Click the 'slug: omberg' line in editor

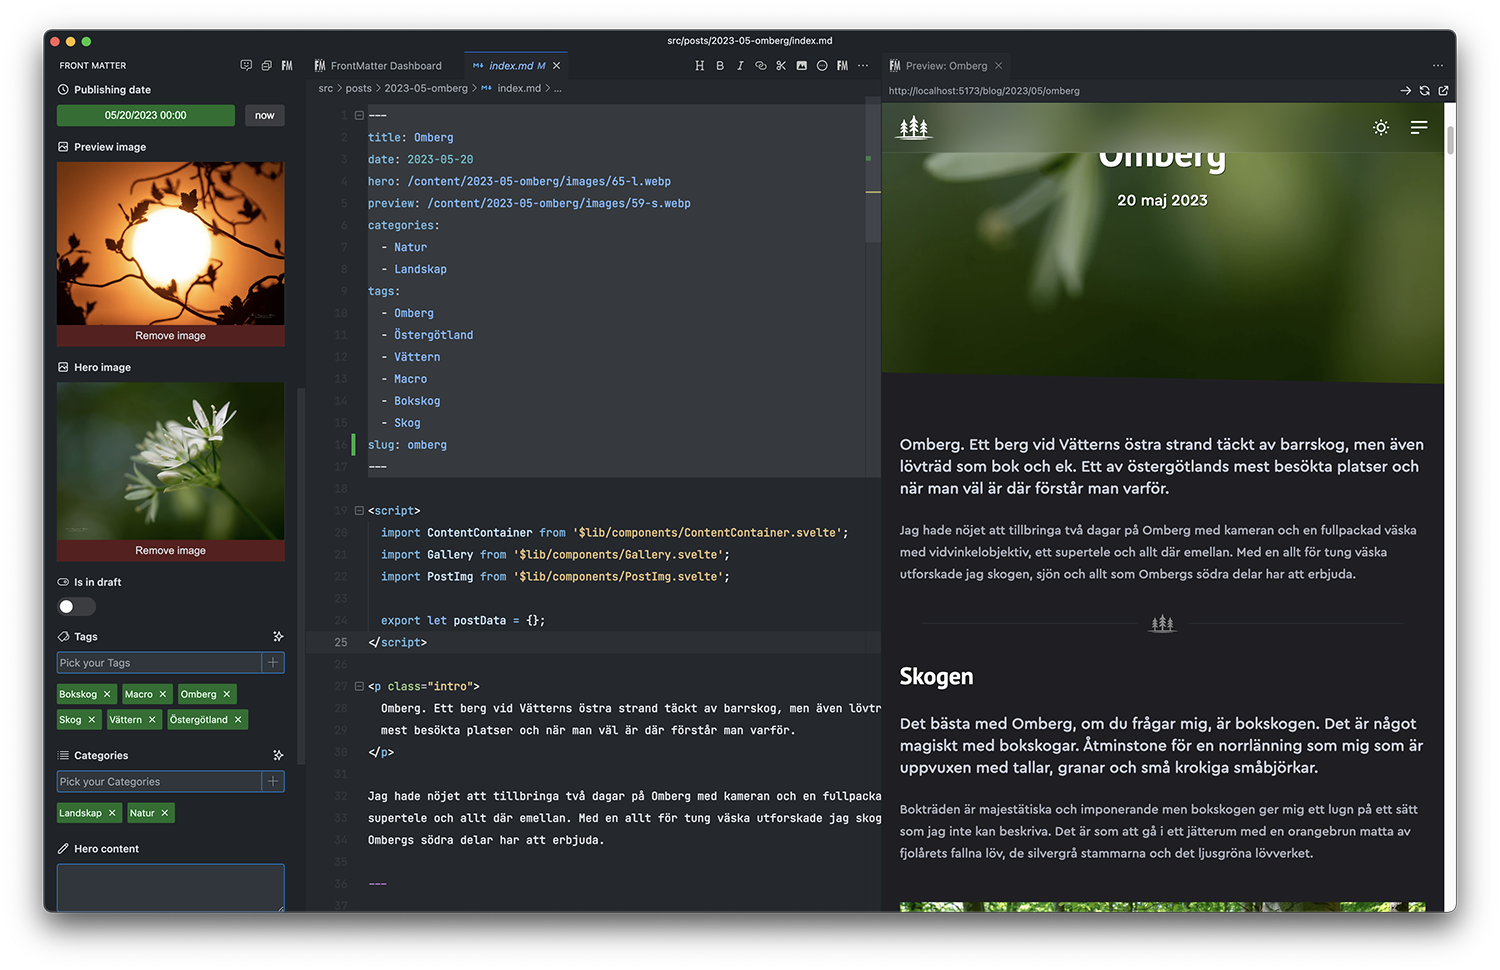coord(407,445)
